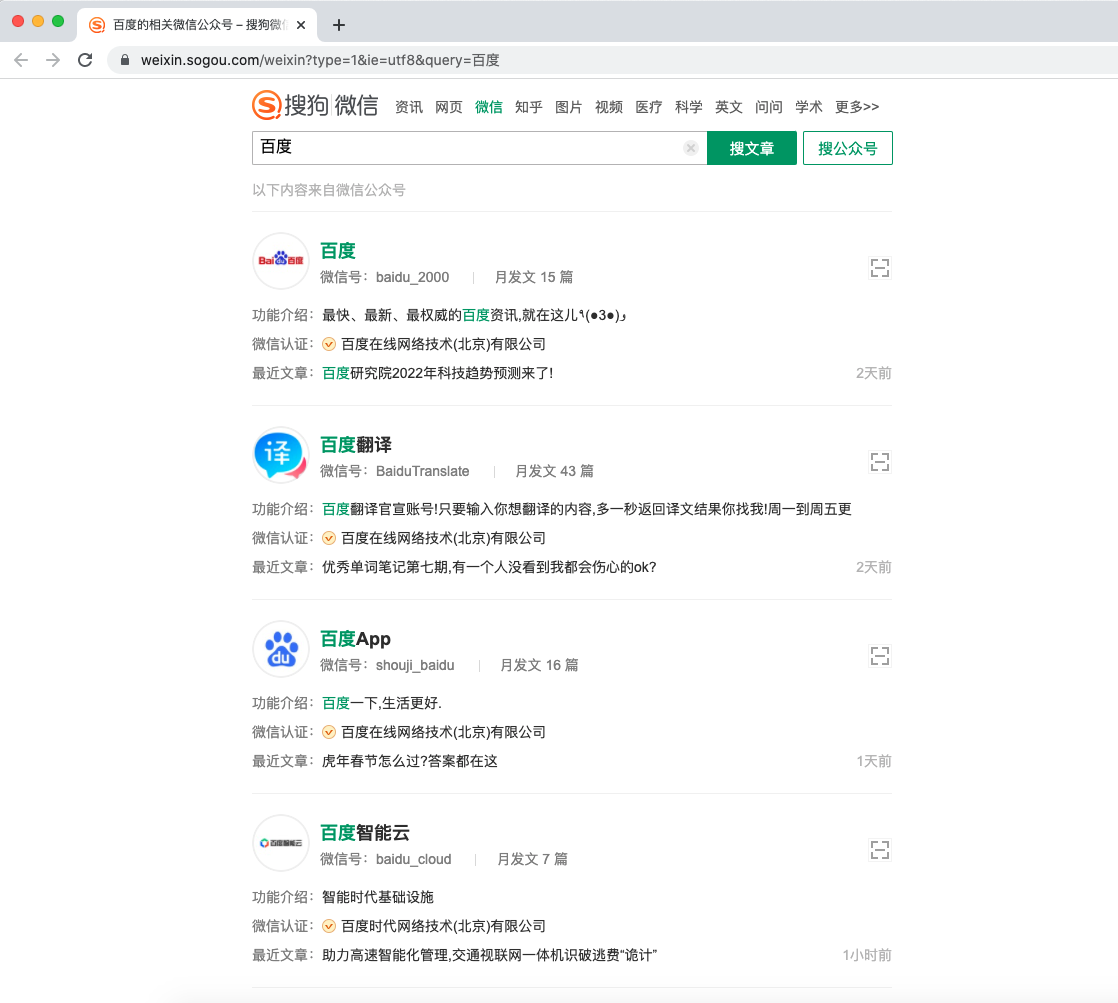Image resolution: width=1118 pixels, height=1003 pixels.
Task: Expand the 更多>> navigation options
Action: tap(856, 107)
